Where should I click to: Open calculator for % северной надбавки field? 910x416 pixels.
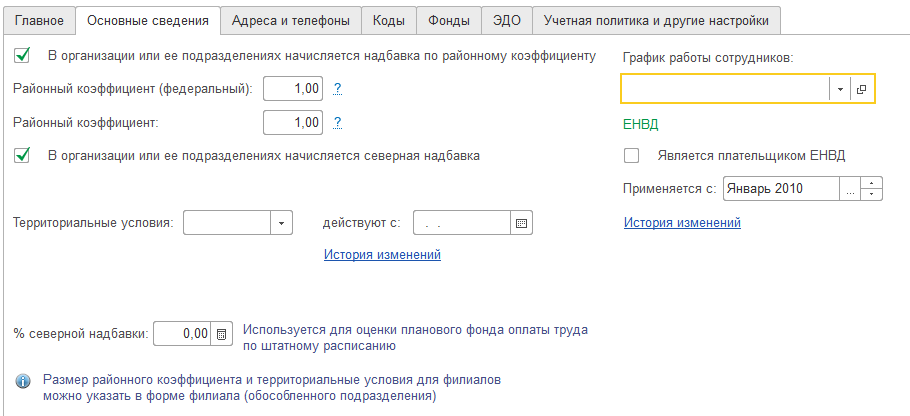coord(222,334)
